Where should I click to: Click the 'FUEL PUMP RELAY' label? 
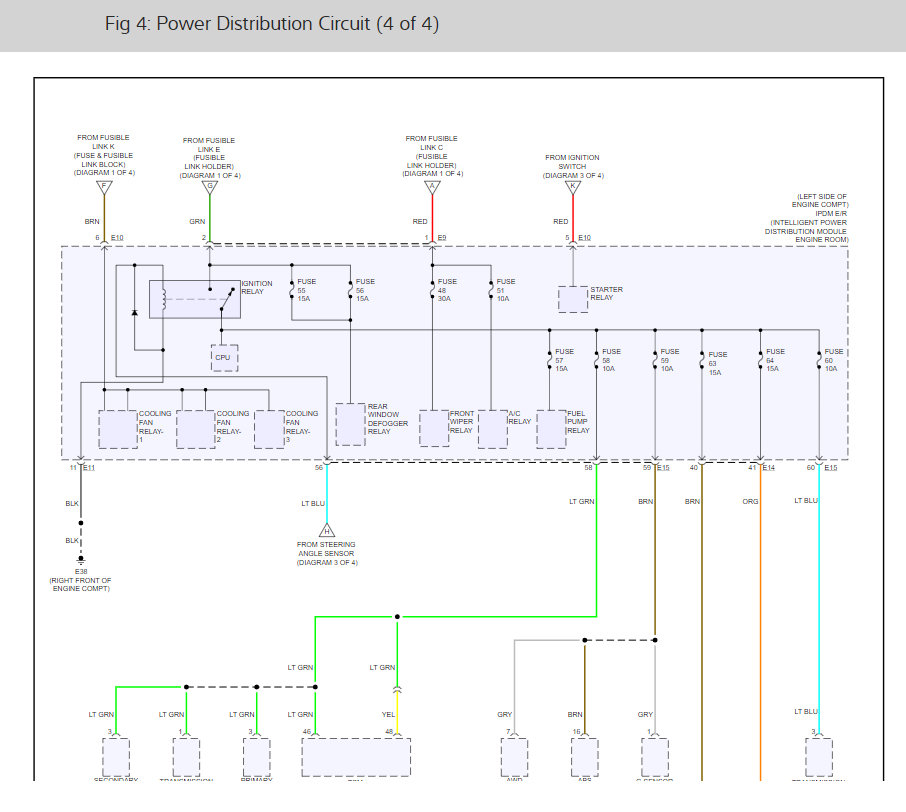click(x=578, y=422)
